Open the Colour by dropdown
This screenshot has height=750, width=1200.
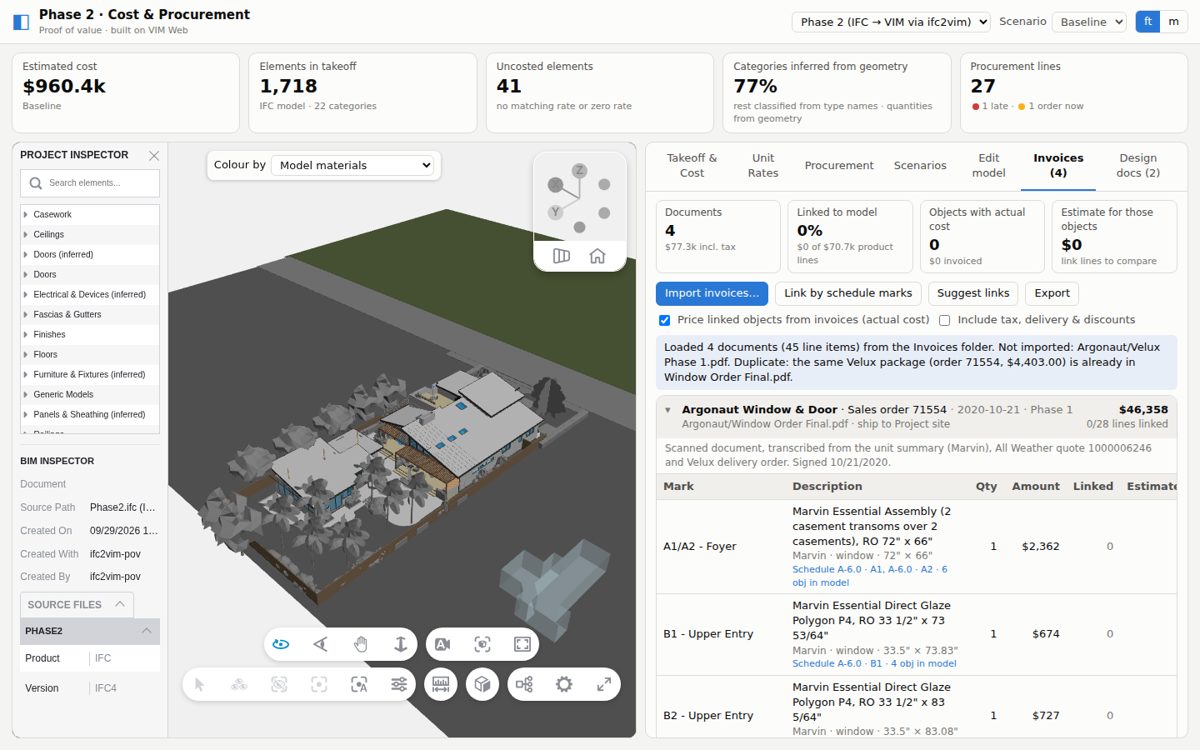click(x=353, y=165)
